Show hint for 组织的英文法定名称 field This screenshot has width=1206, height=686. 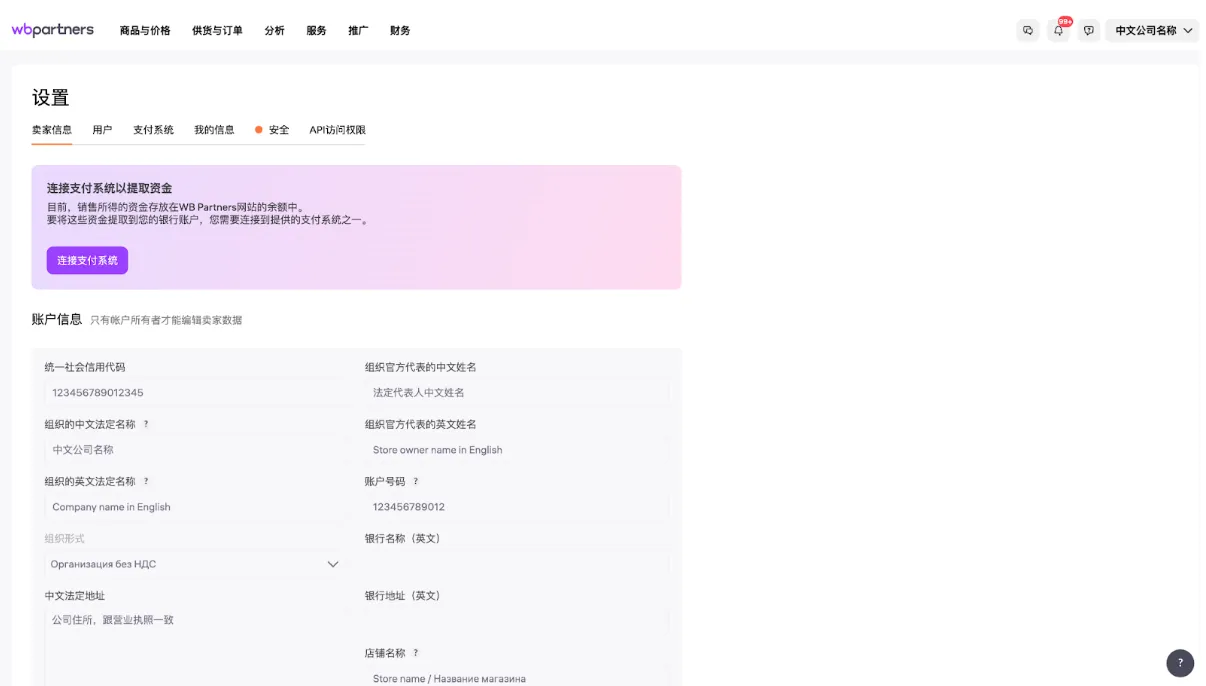146,481
